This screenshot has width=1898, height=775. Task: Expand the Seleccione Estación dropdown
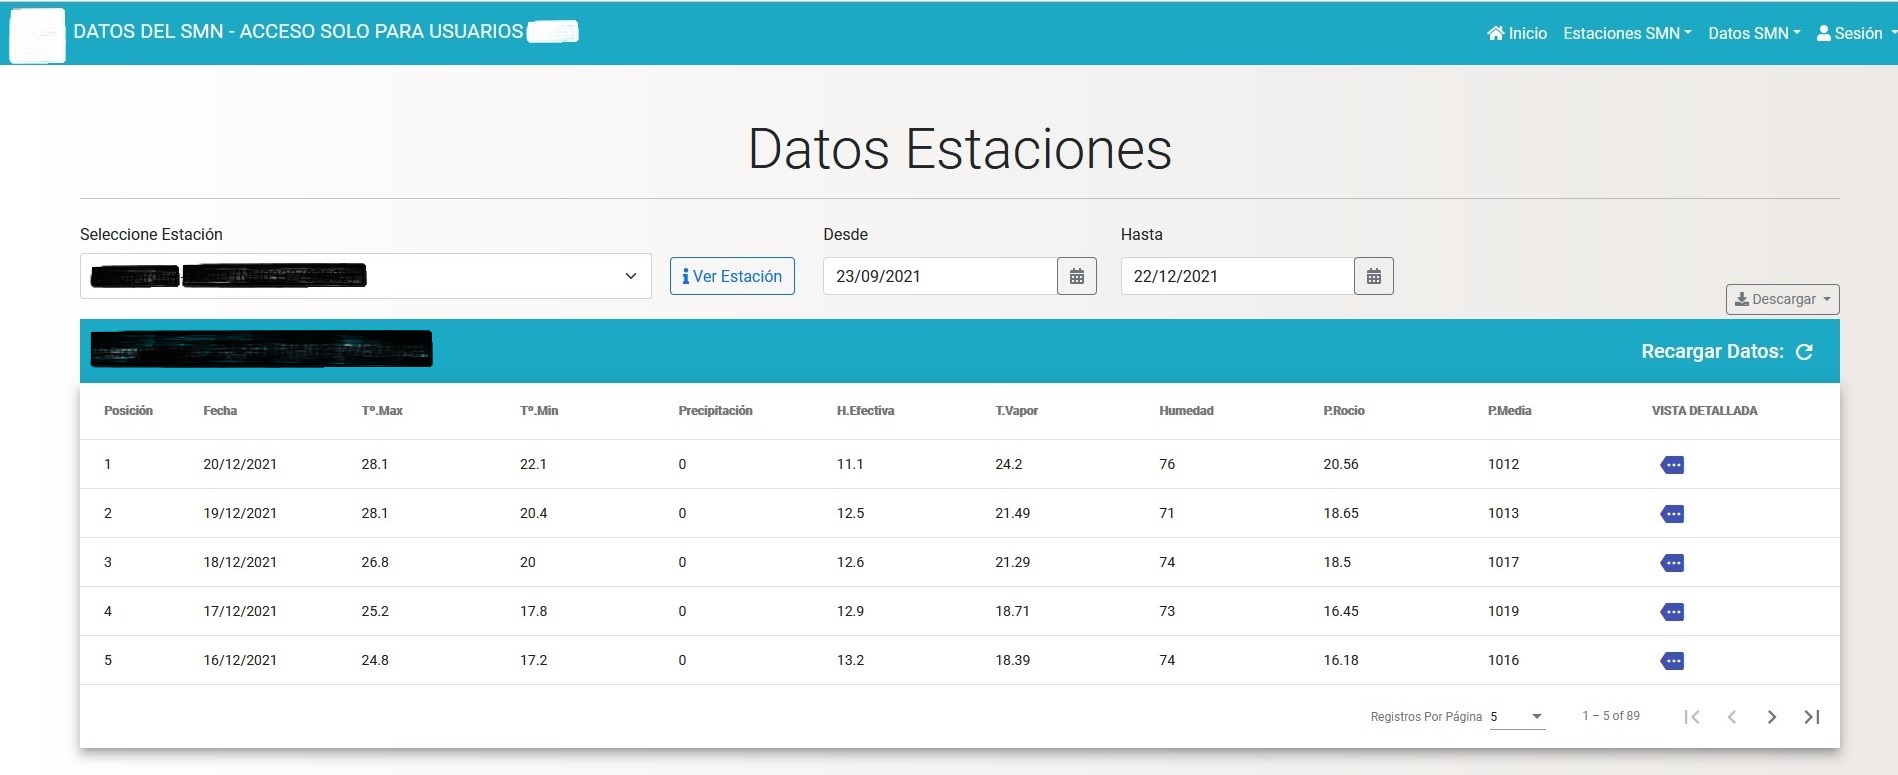tap(630, 276)
